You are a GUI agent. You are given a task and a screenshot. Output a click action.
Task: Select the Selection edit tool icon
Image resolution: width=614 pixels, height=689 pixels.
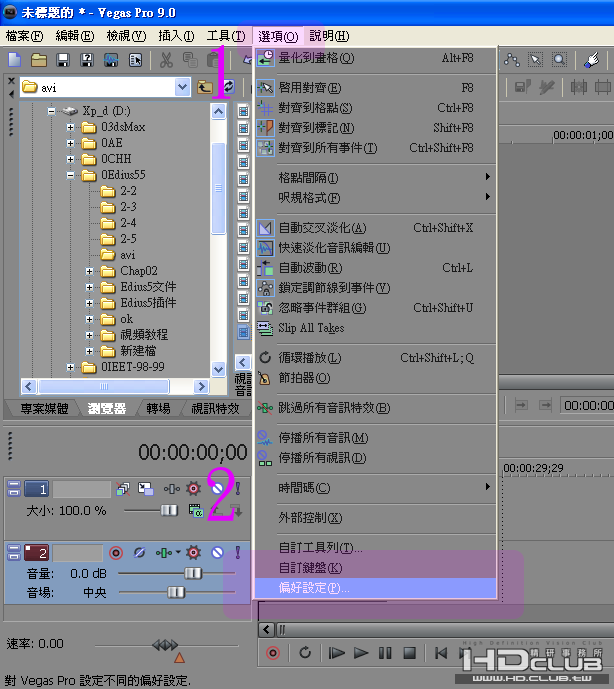point(535,60)
